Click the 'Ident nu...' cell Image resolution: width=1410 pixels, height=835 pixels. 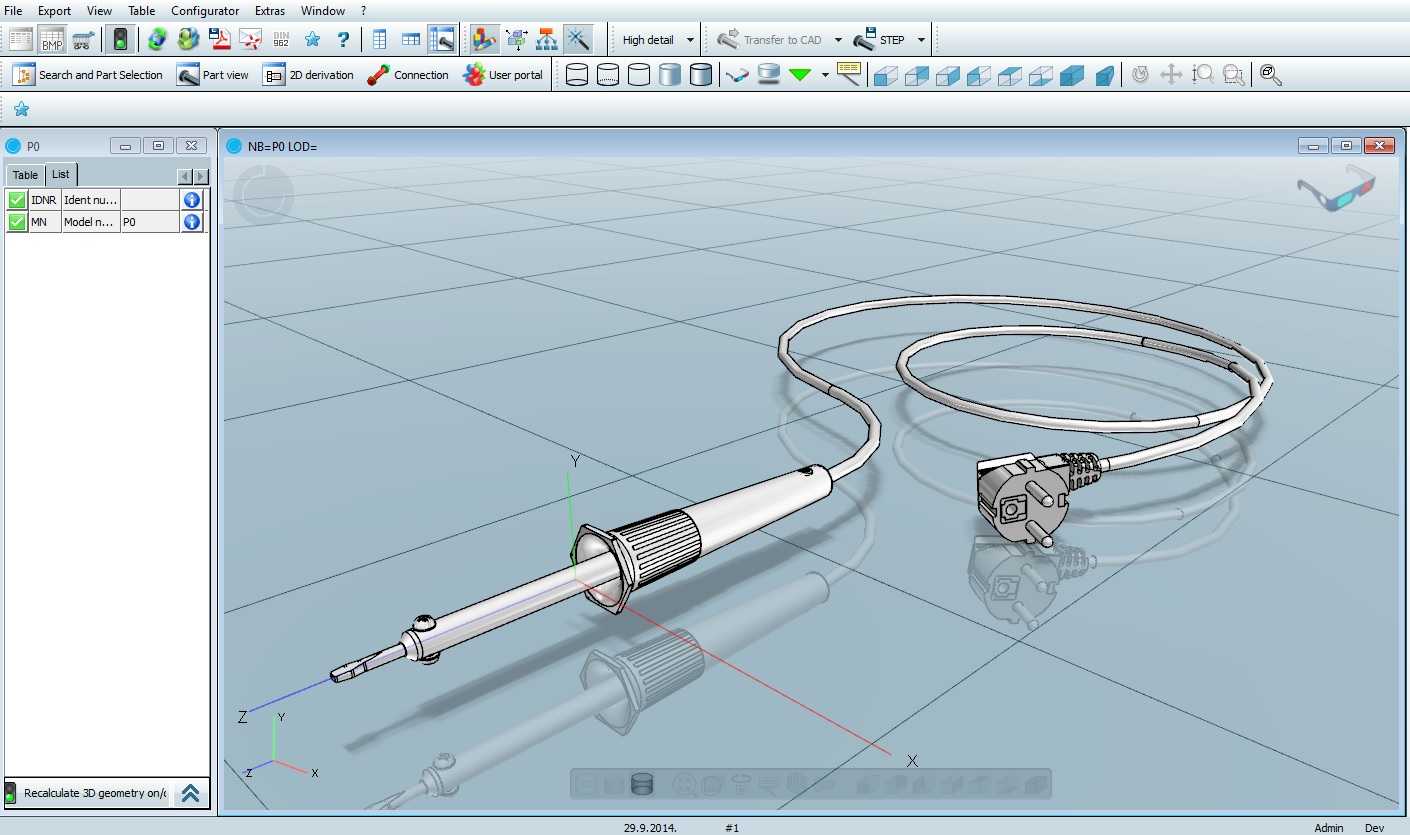91,200
